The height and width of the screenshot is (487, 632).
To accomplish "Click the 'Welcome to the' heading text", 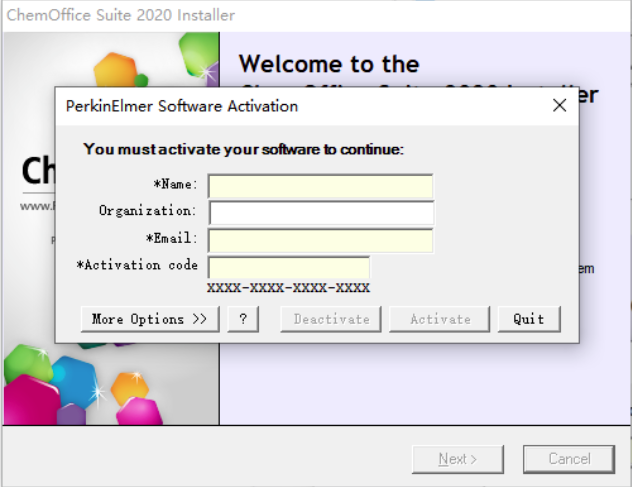I will coord(329,64).
